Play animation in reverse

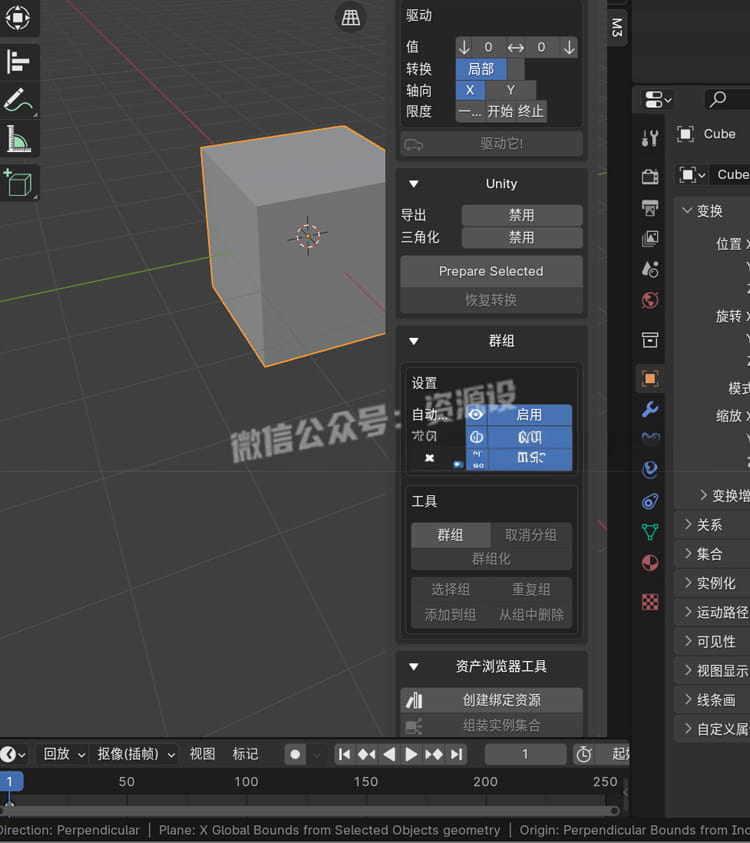pos(389,754)
